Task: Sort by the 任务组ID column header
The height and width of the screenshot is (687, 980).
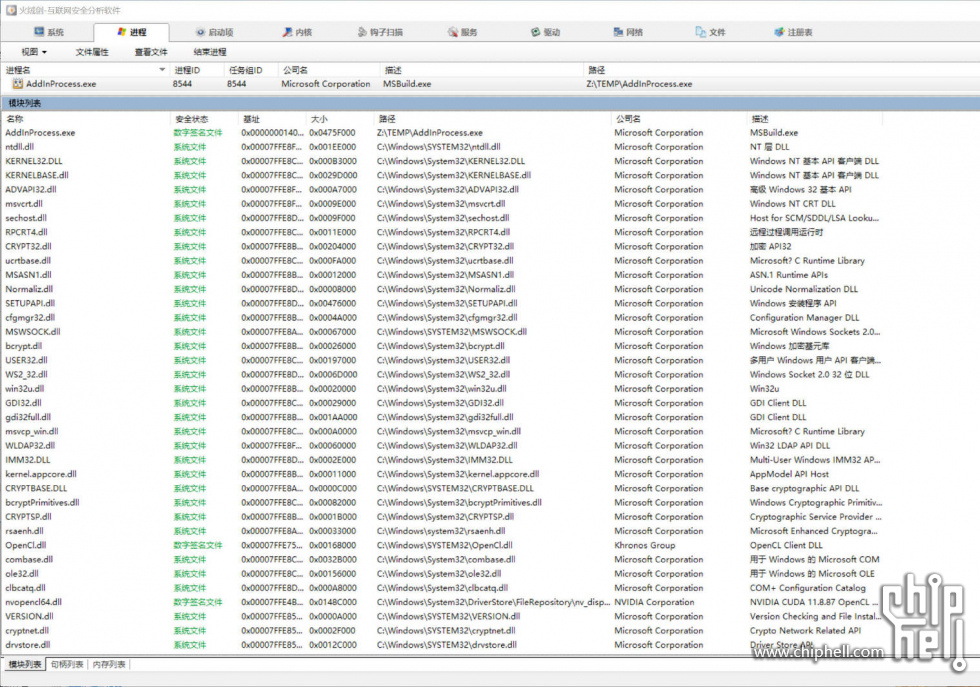Action: point(250,70)
